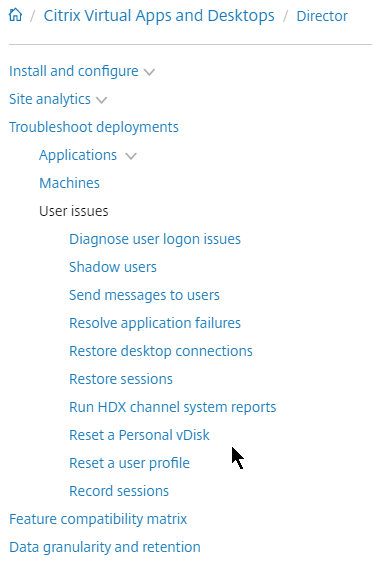Open Restore desktop connections
This screenshot has width=376, height=567.
(x=161, y=351)
